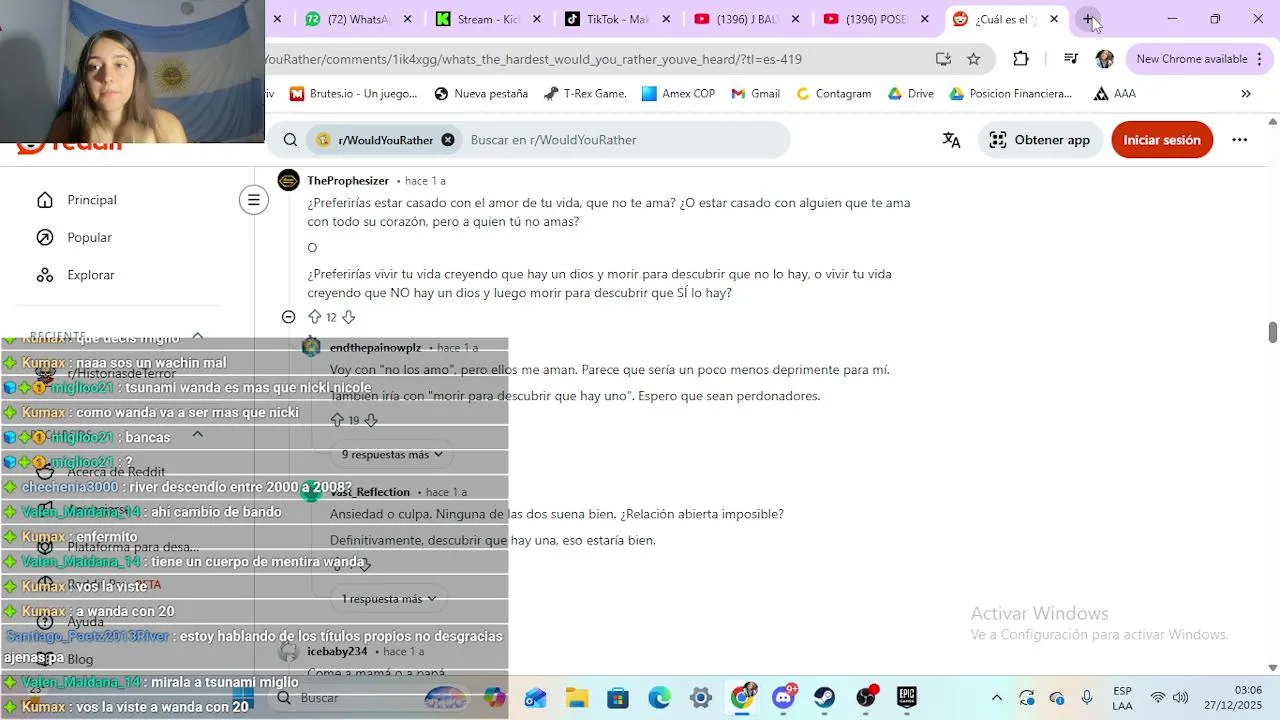The image size is (1280, 720).
Task: Open the Brutes.io bookmark
Action: tap(353, 94)
